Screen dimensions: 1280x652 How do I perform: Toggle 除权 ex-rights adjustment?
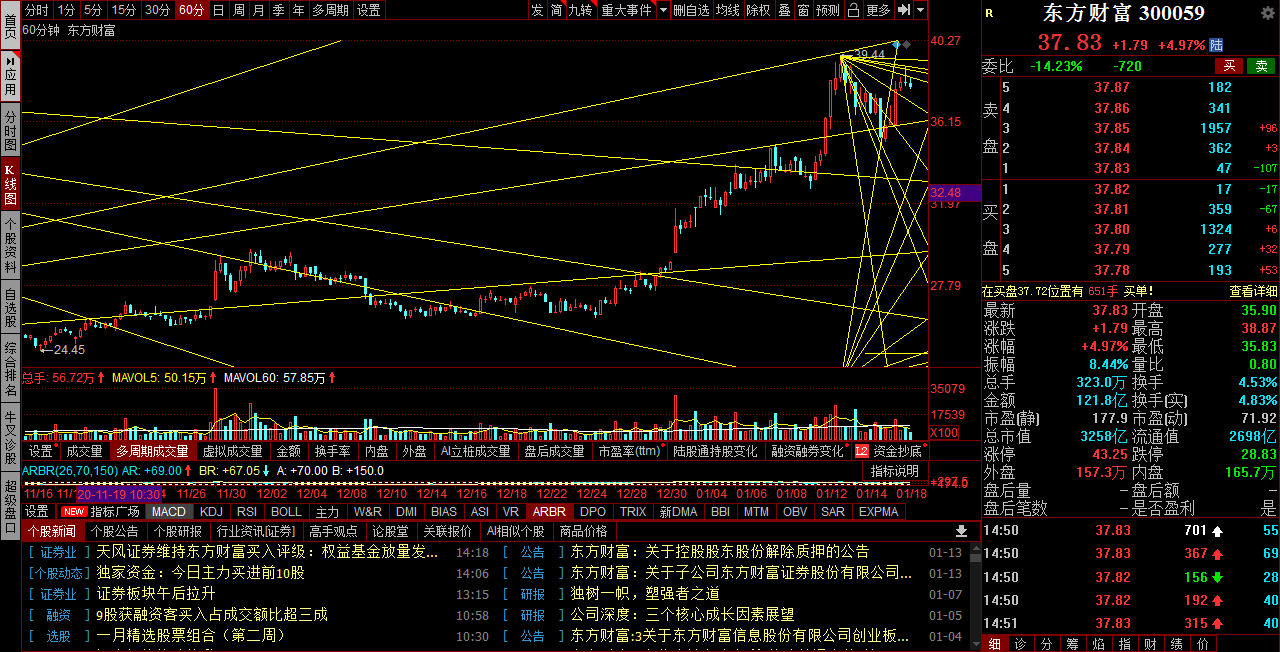pos(759,10)
